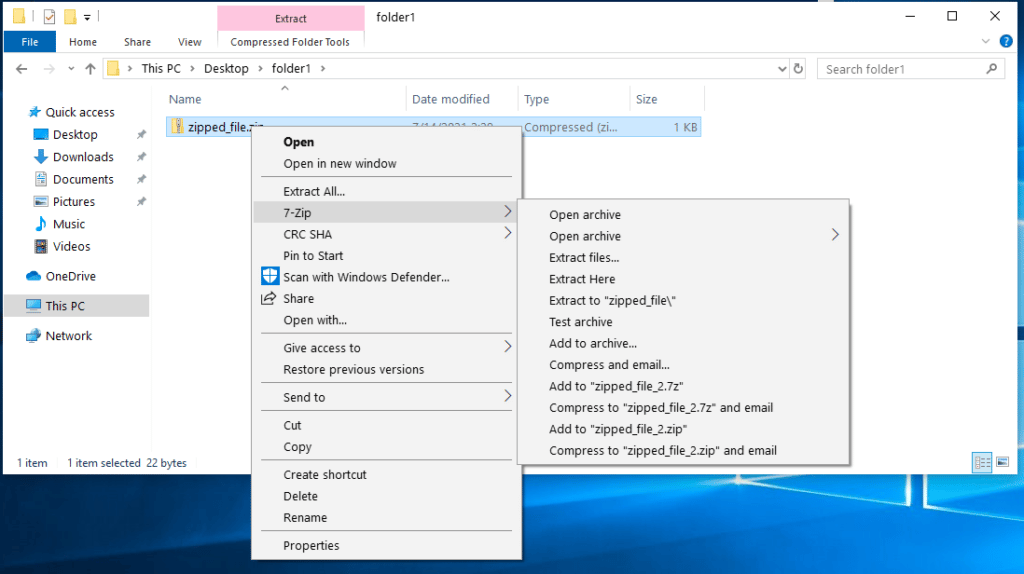Pick Add to "zipped_file_2.zip" option

point(617,429)
